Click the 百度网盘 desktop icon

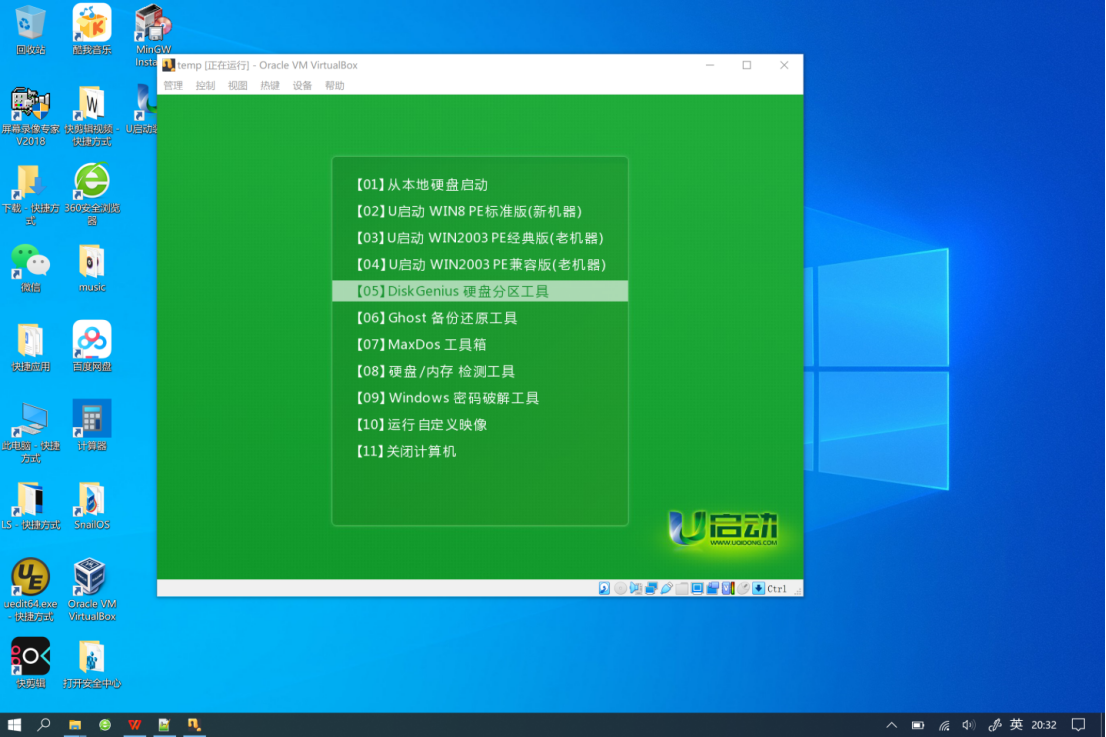point(92,347)
